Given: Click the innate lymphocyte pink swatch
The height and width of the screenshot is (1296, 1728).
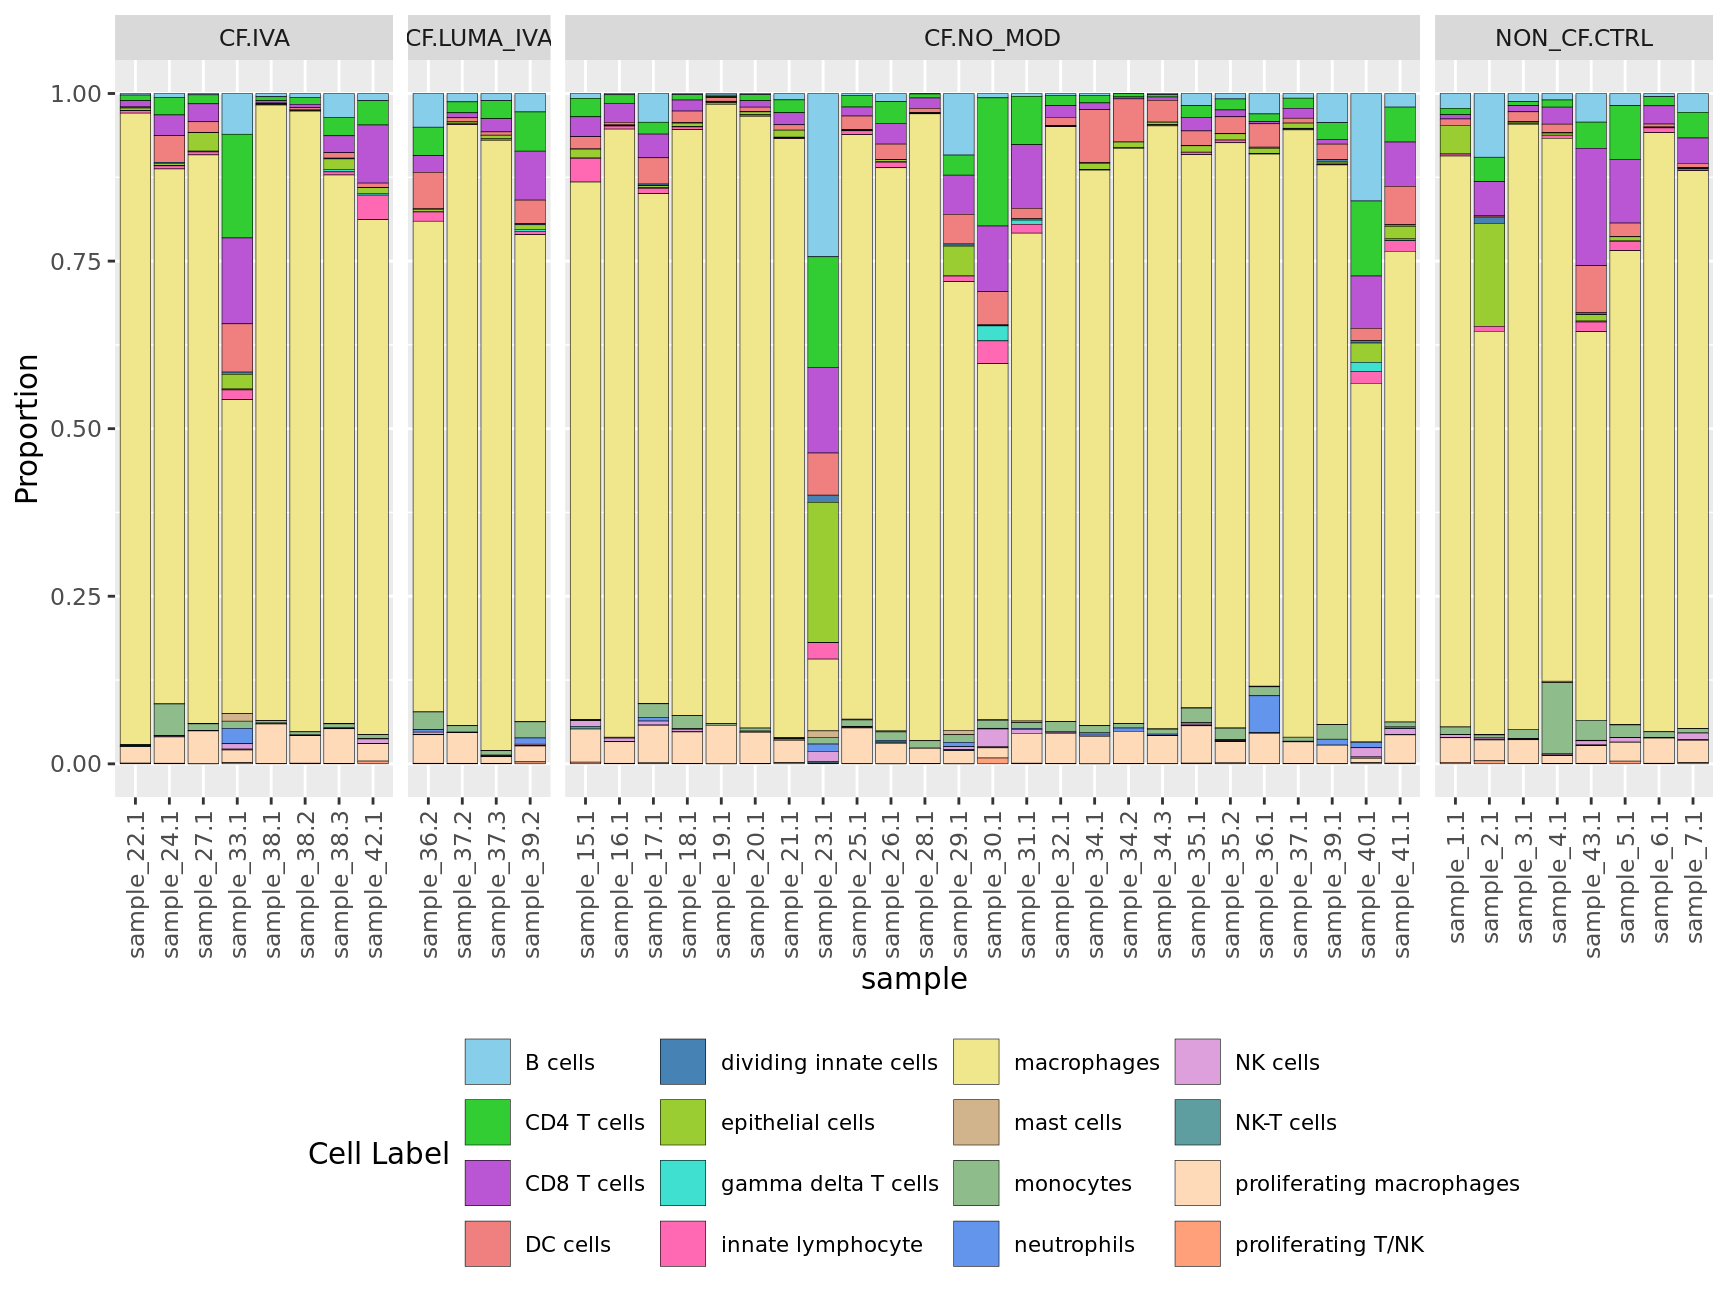Looking at the screenshot, I should (683, 1244).
